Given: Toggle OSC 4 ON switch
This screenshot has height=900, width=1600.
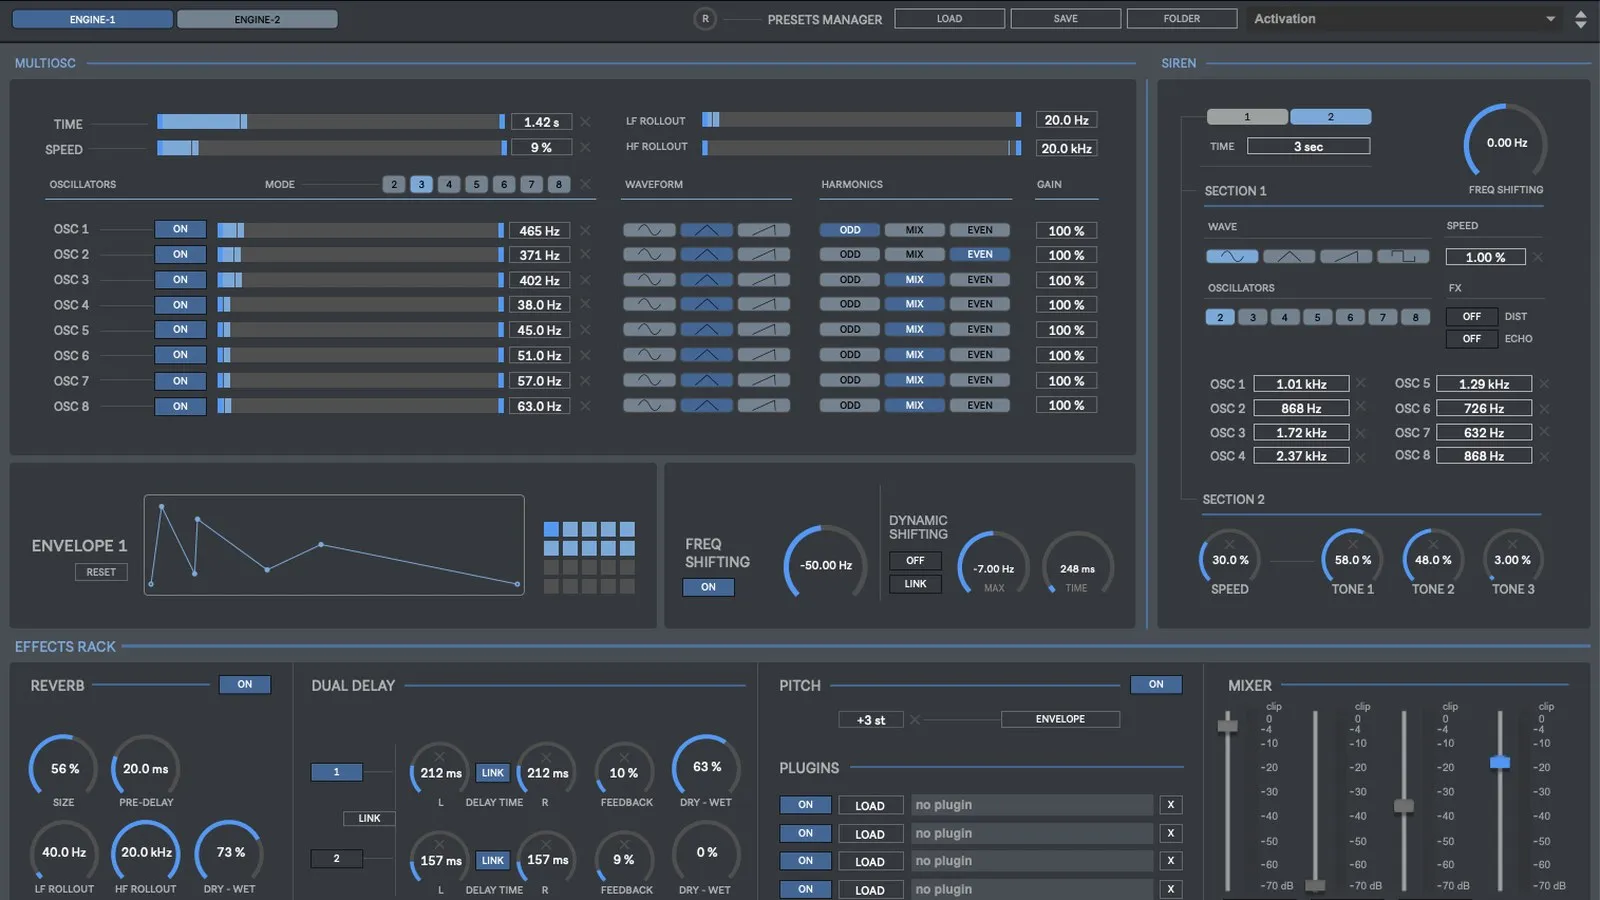Looking at the screenshot, I should point(180,305).
